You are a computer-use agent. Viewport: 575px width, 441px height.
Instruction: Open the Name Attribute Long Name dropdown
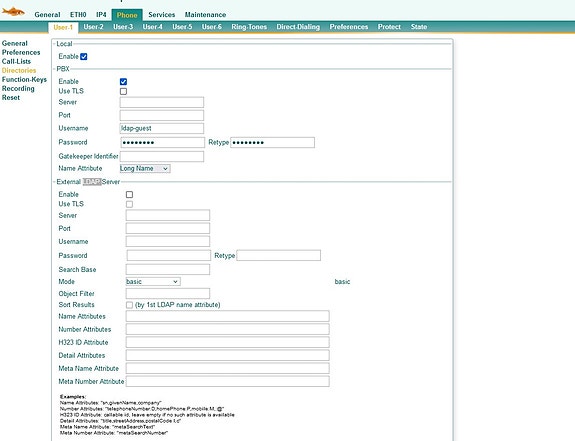[x=145, y=169]
